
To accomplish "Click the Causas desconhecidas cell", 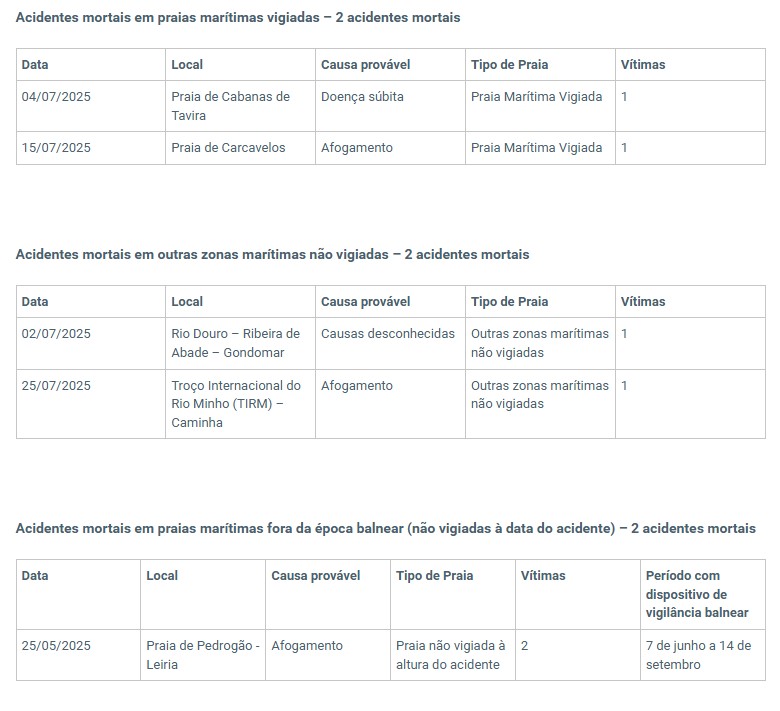I will (390, 343).
